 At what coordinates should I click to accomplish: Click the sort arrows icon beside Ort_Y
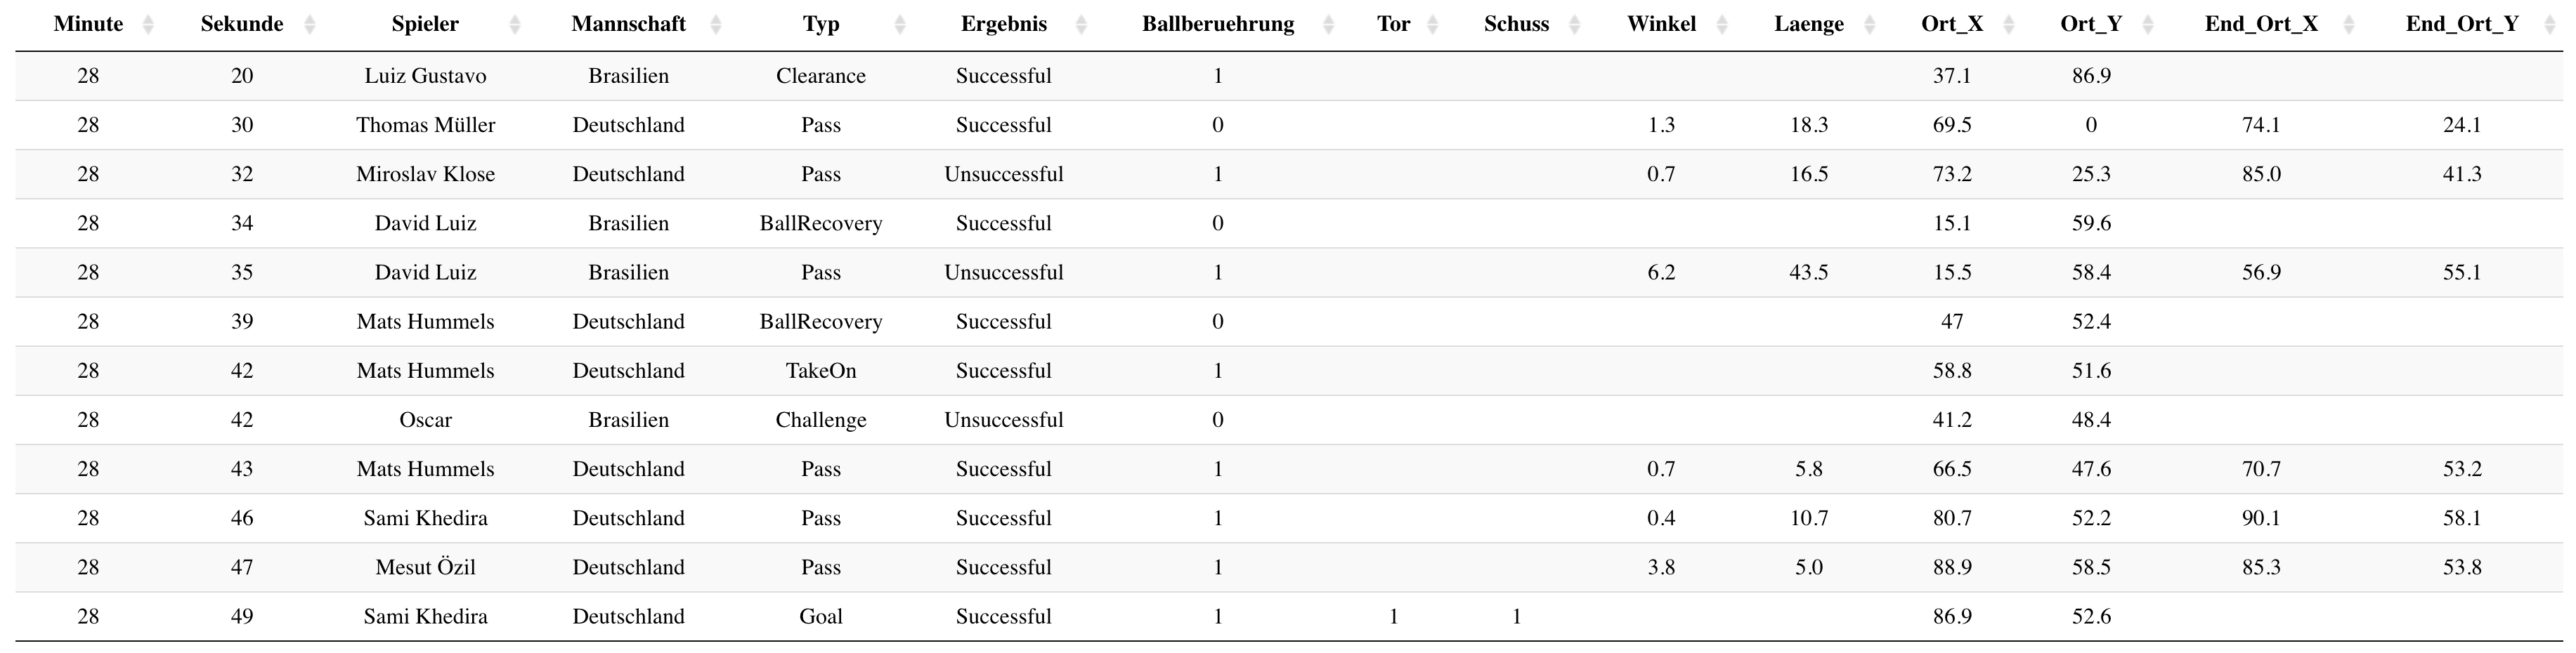coord(2148,25)
